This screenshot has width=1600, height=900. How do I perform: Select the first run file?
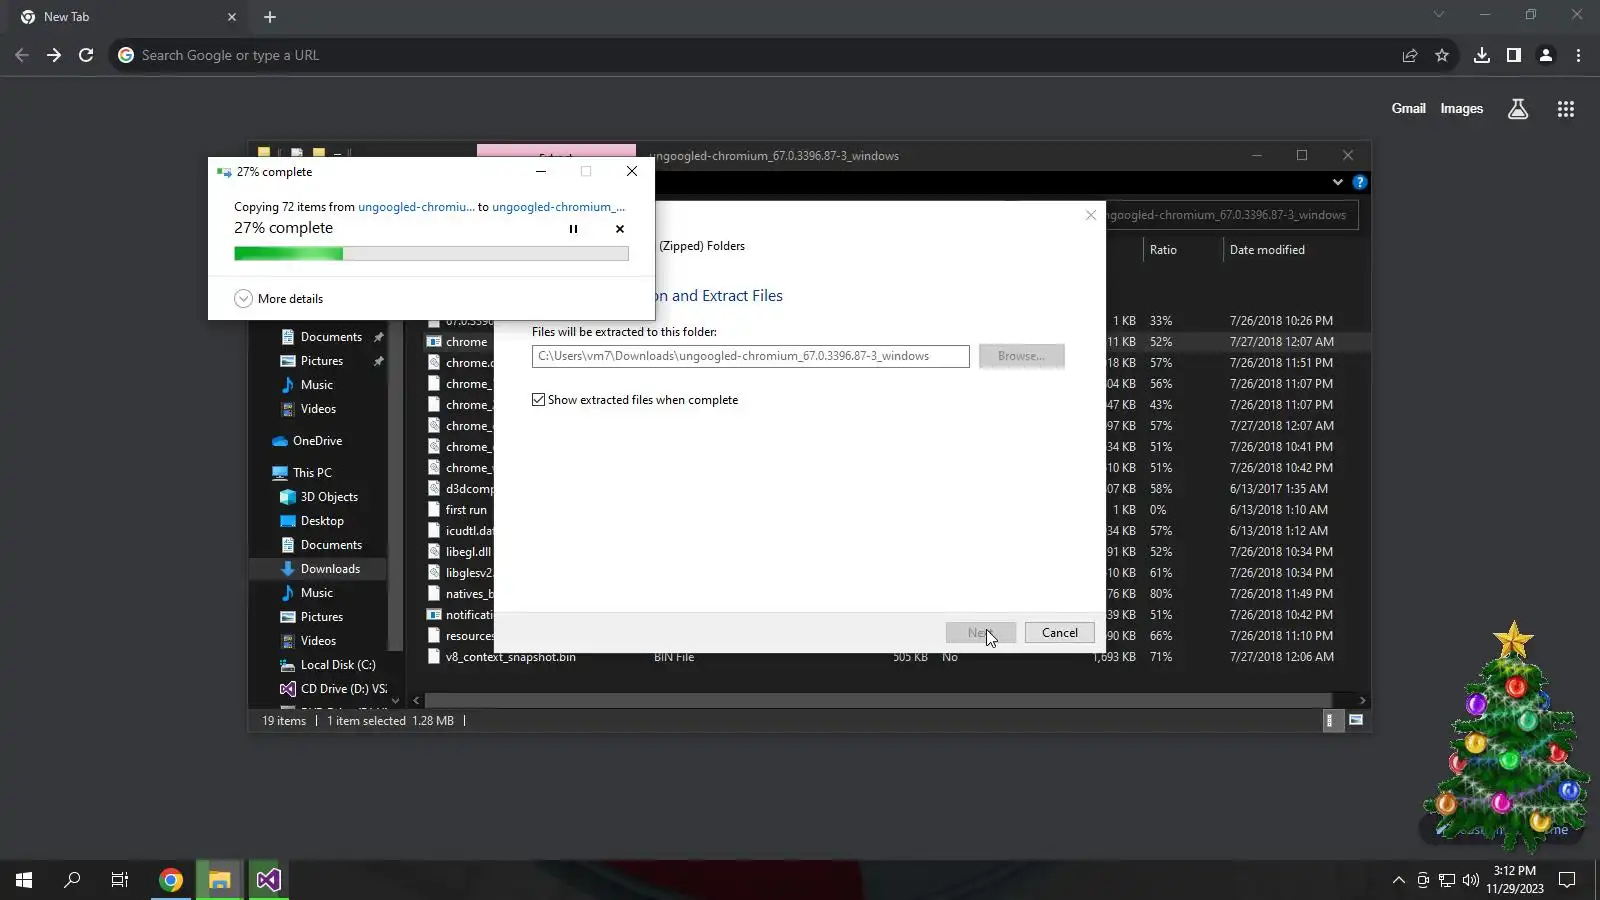(466, 510)
